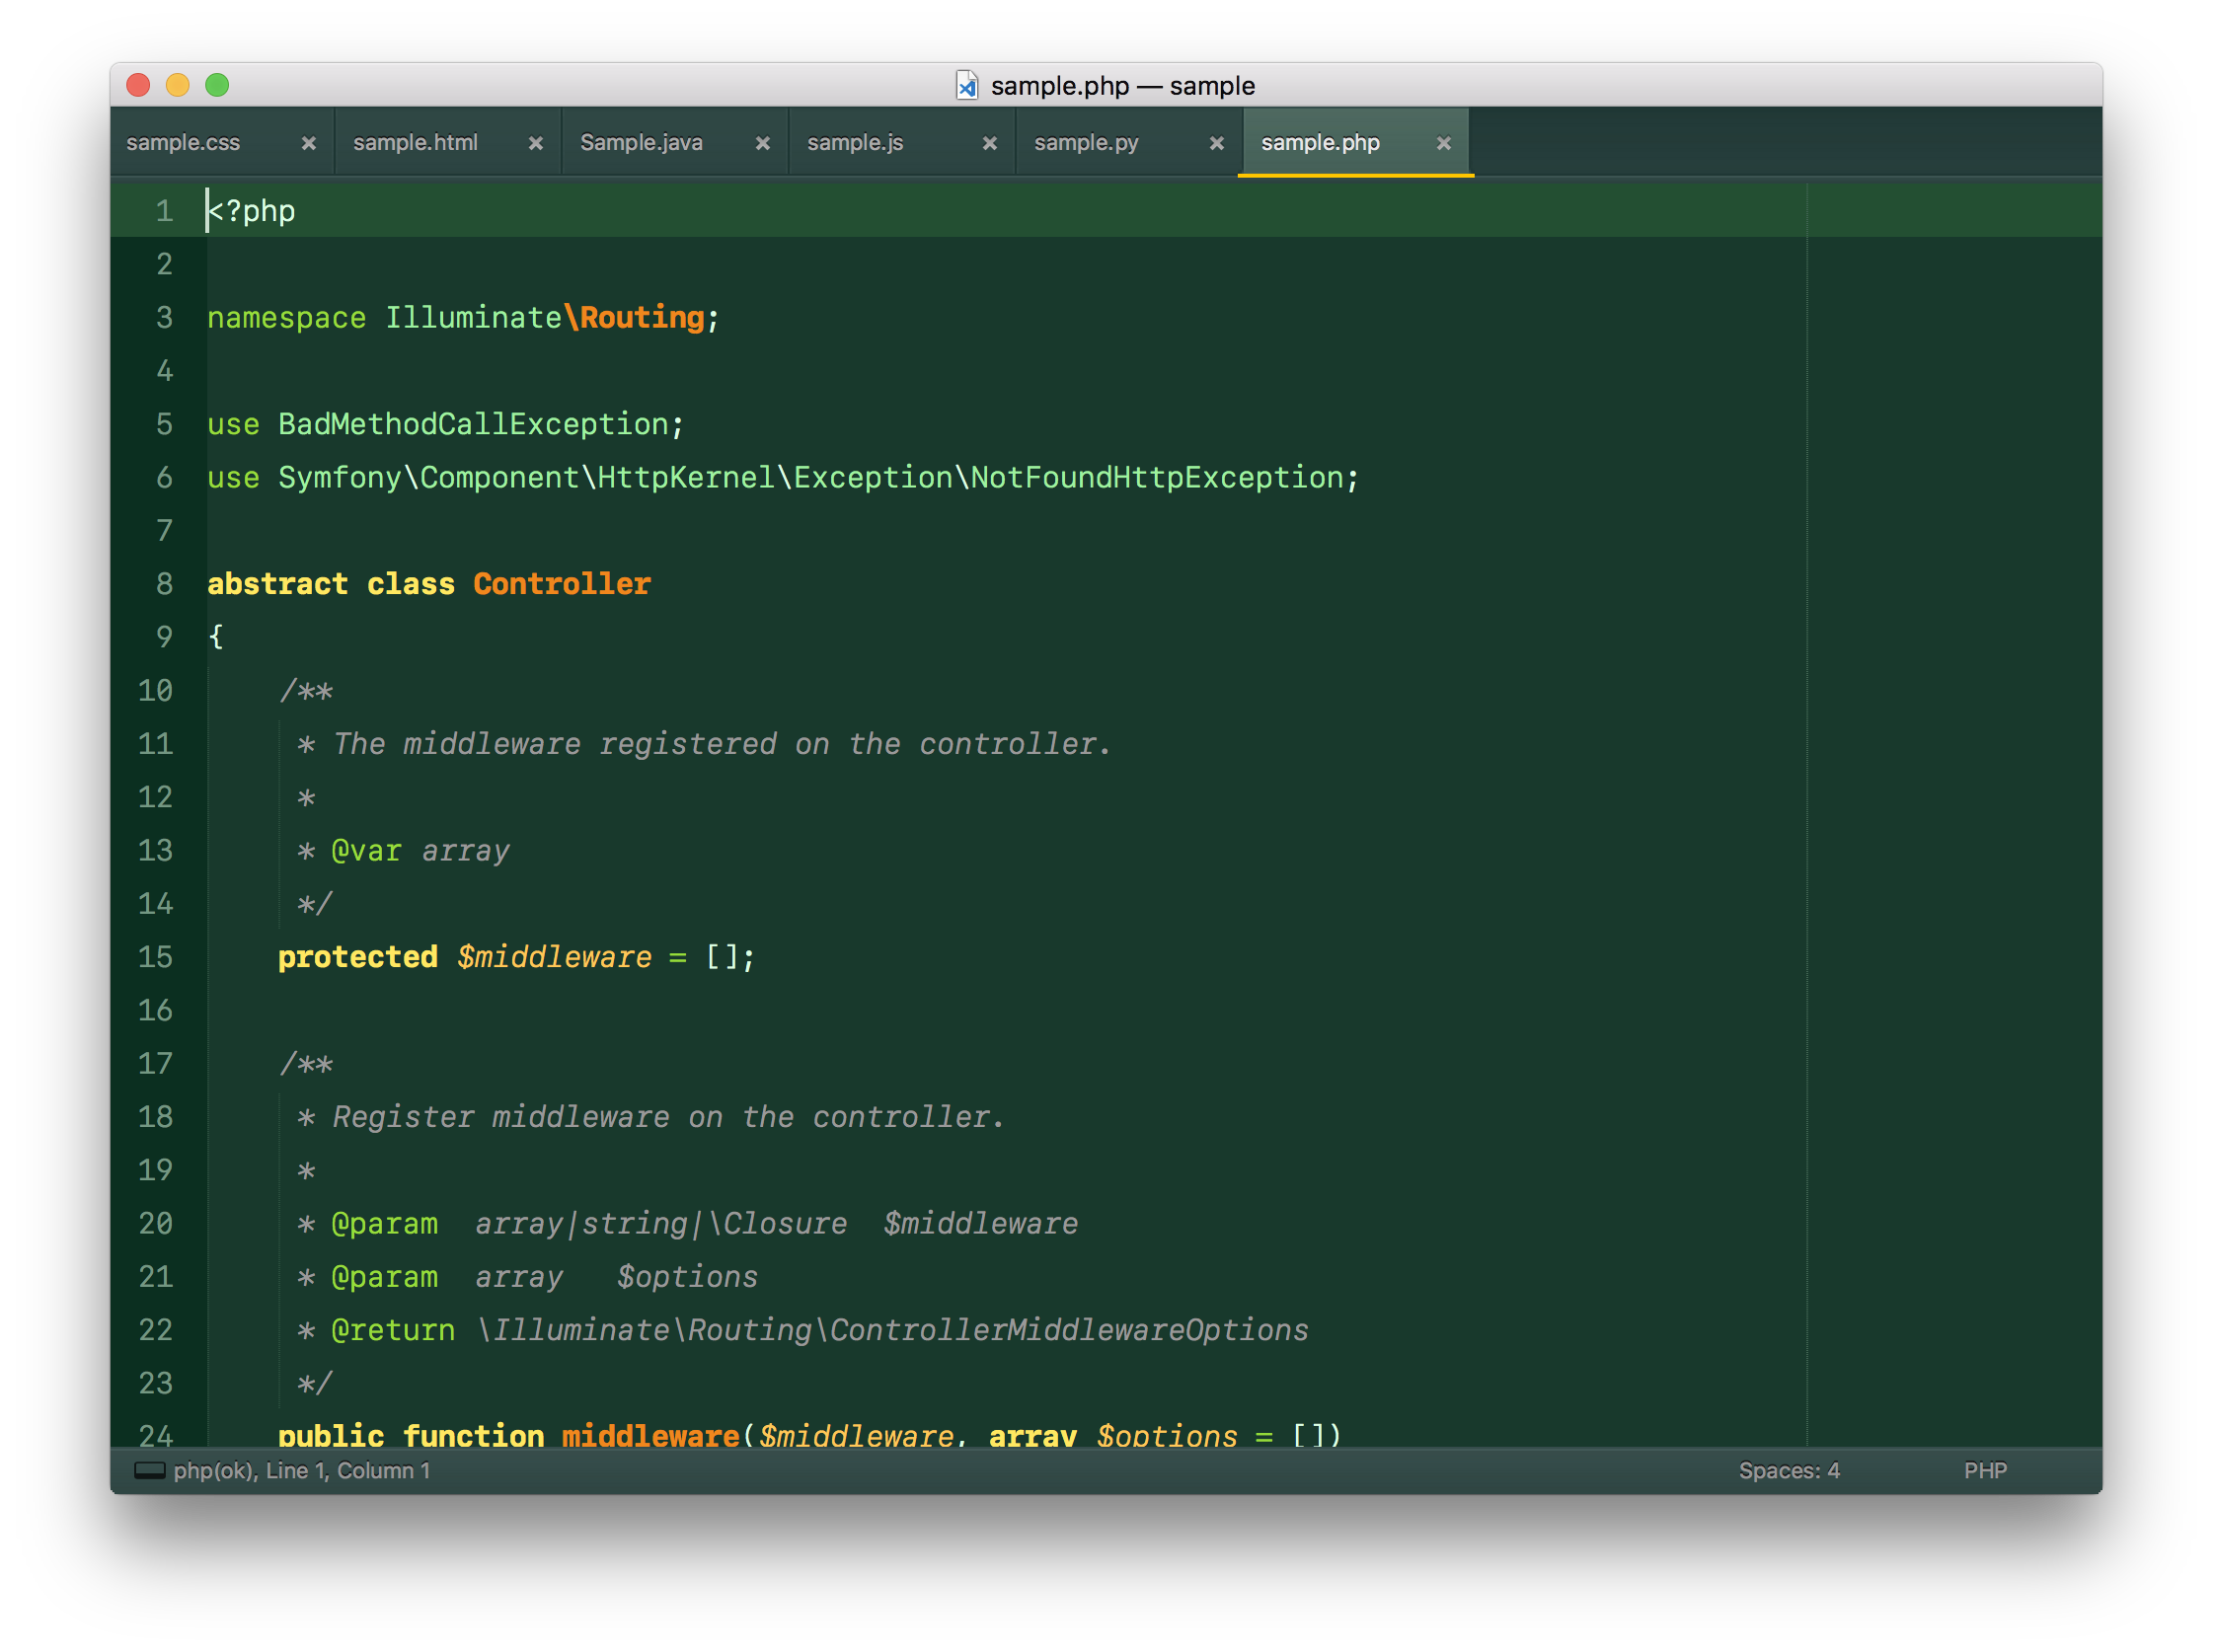Click the file icon in title bar
The width and height of the screenshot is (2213, 1652).
pyautogui.click(x=967, y=86)
